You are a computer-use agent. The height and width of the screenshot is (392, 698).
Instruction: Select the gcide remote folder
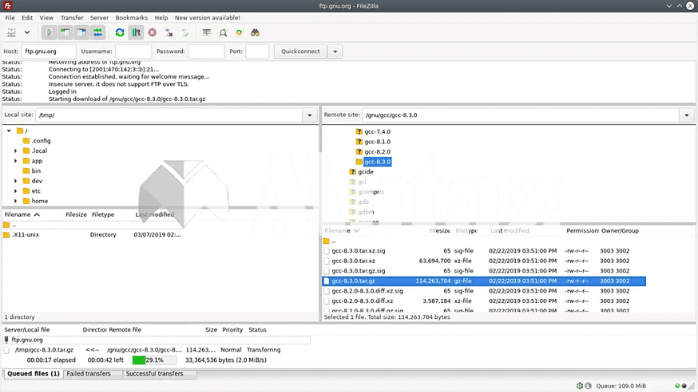tap(361, 172)
